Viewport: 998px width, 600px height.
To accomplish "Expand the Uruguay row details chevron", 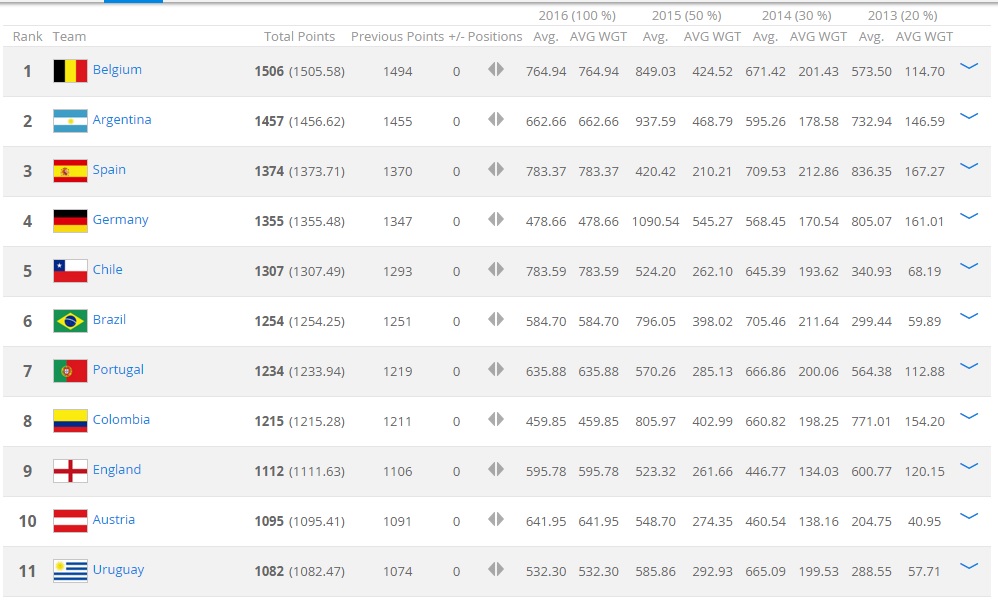I will [x=969, y=566].
